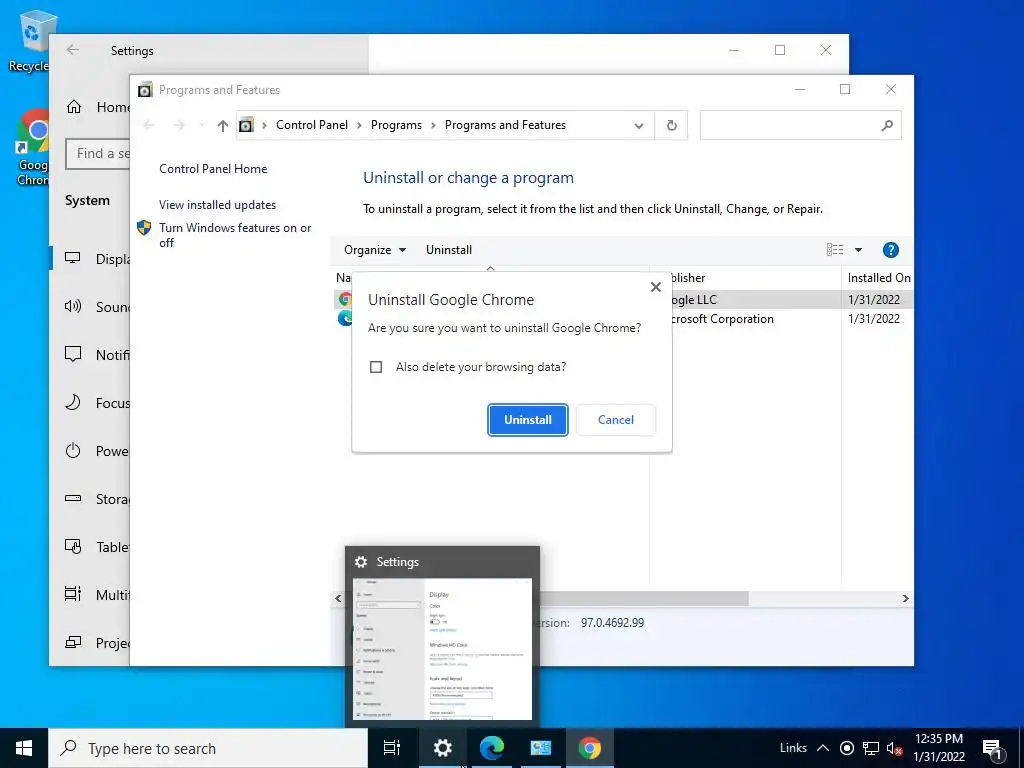Click horizontal scrollbar left arrow
The height and width of the screenshot is (768, 1024).
click(x=338, y=598)
